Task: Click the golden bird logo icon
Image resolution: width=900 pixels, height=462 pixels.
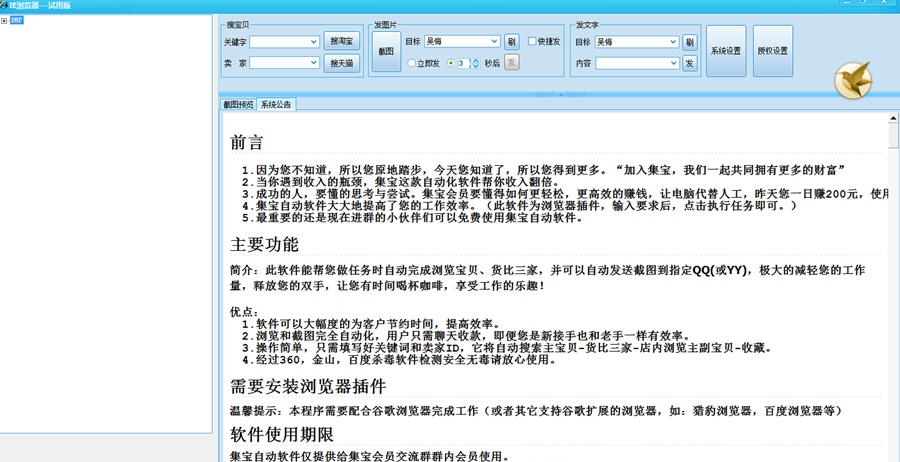Action: (x=853, y=80)
